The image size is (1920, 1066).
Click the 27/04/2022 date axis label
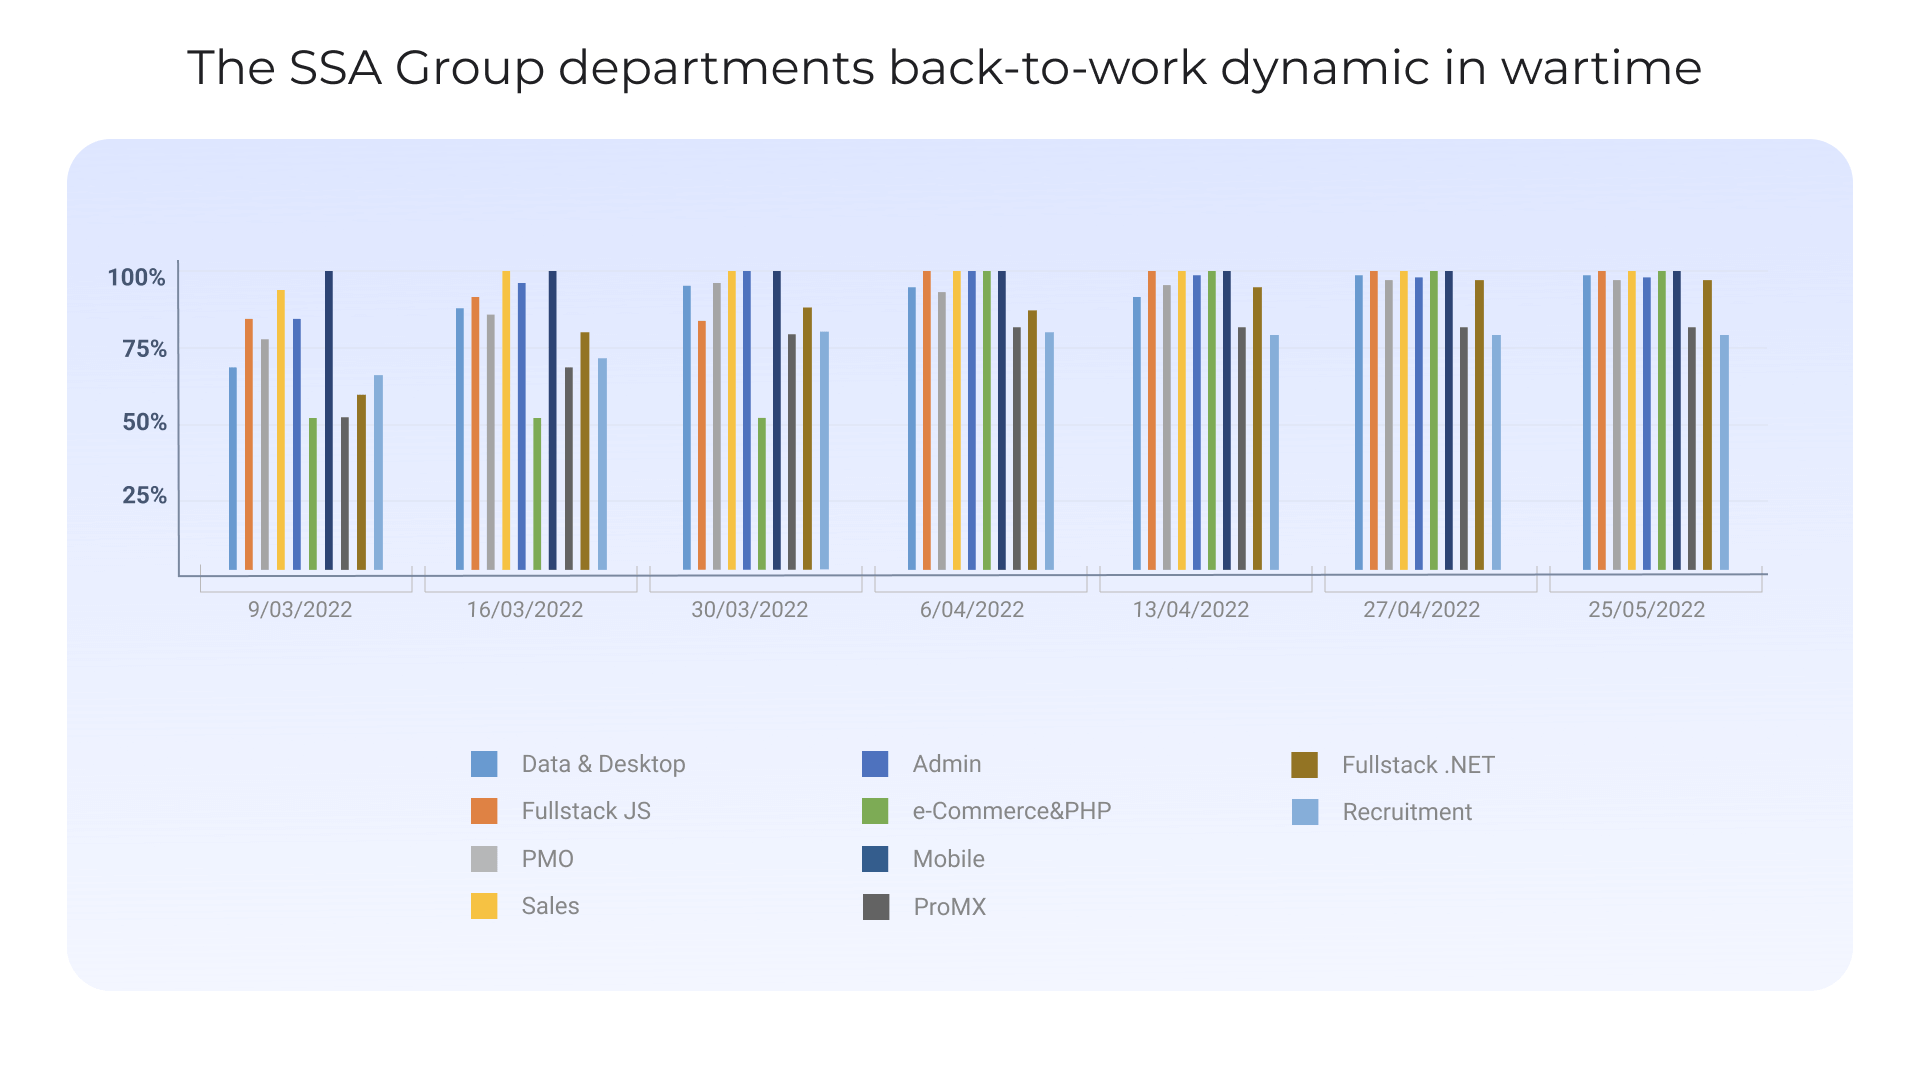(1422, 610)
